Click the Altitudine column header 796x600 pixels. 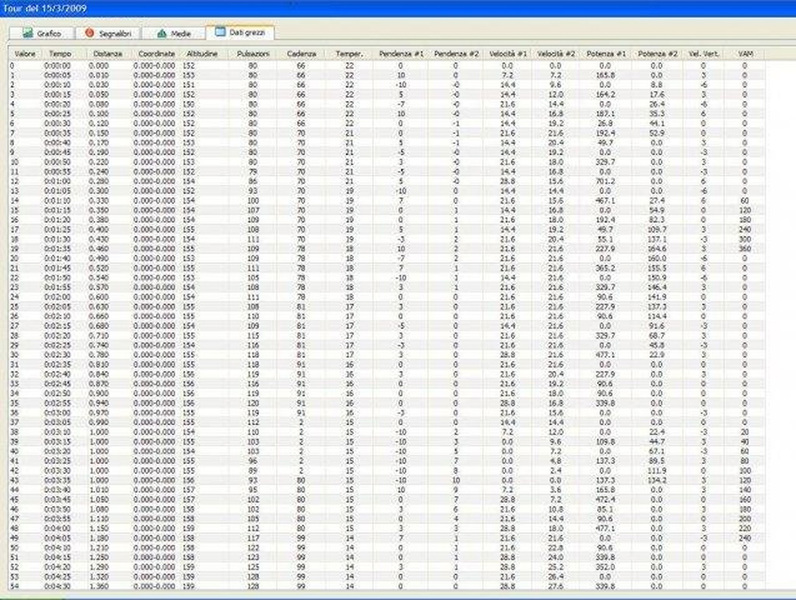click(x=202, y=53)
